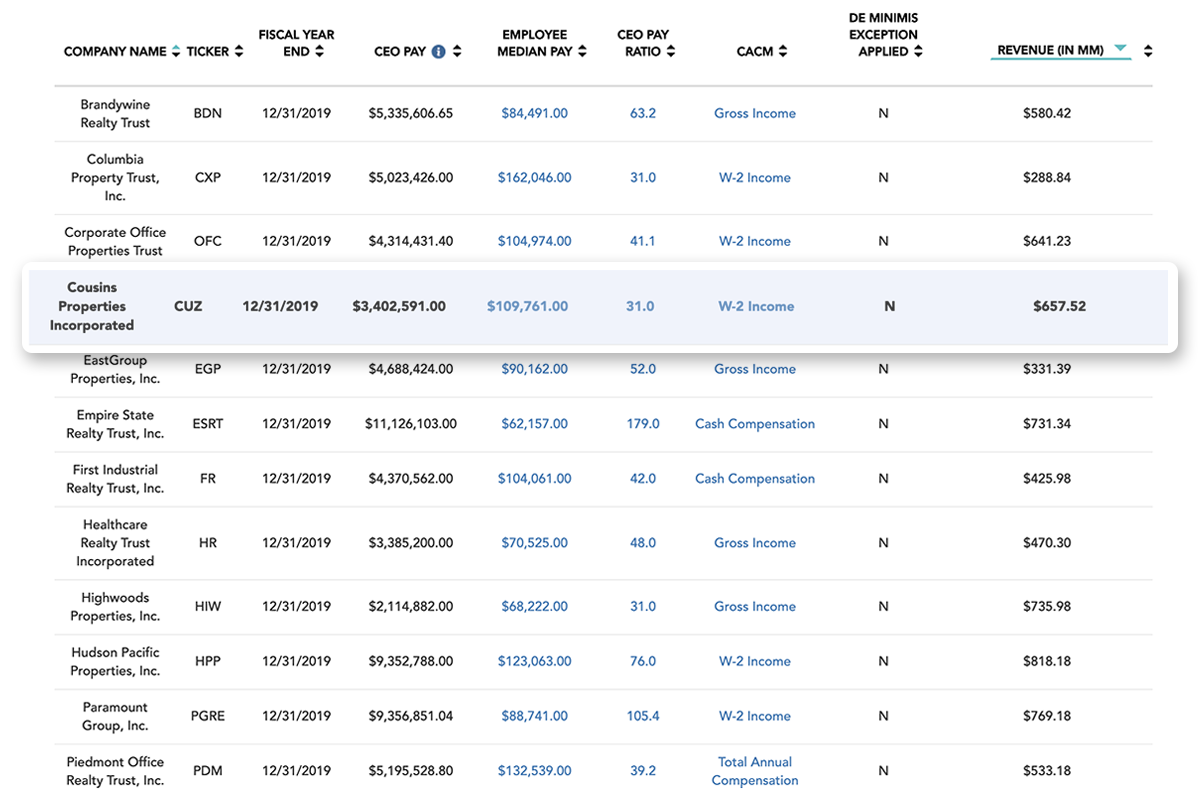The width and height of the screenshot is (1200, 800).
Task: Select ticker PGRE cell
Action: pos(208,716)
